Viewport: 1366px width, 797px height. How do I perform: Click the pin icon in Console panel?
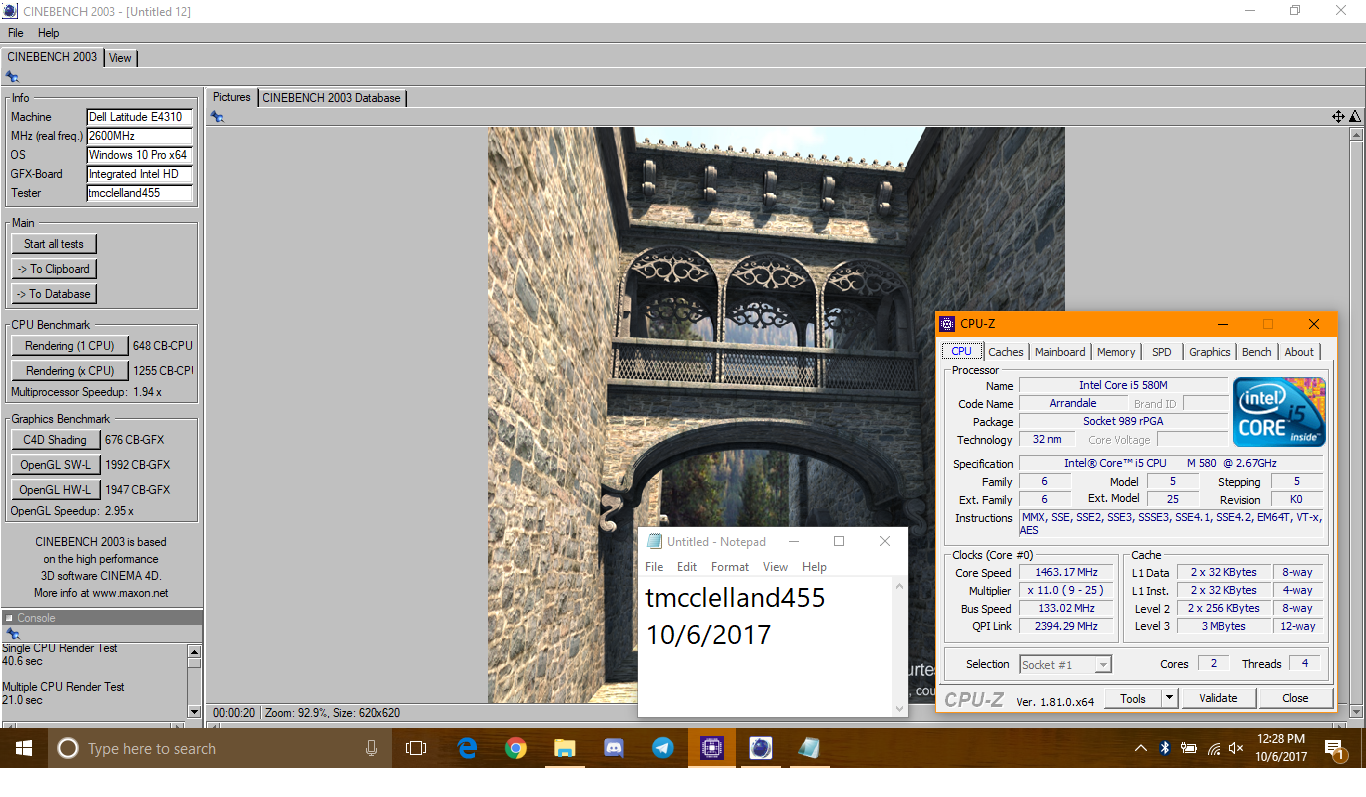(x=12, y=634)
